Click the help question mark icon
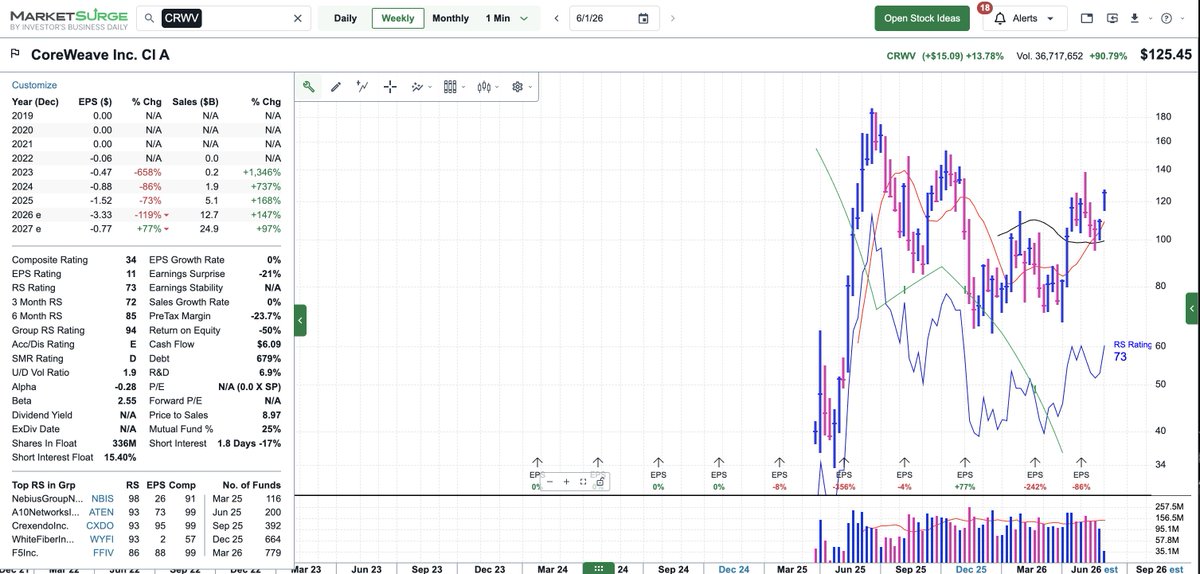This screenshot has width=1200, height=574. point(1166,18)
